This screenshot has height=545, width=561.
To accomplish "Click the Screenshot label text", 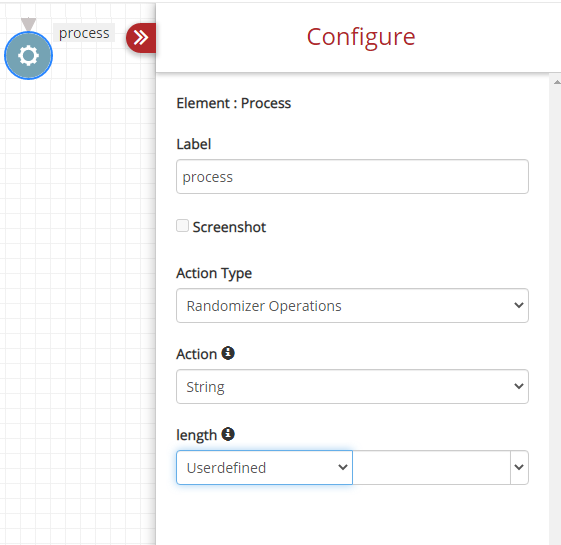I will (229, 227).
